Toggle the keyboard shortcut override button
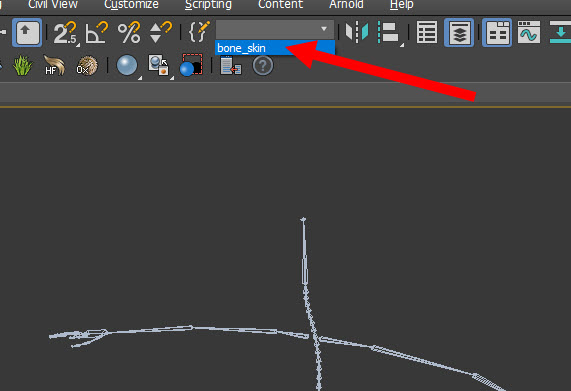 pos(27,32)
